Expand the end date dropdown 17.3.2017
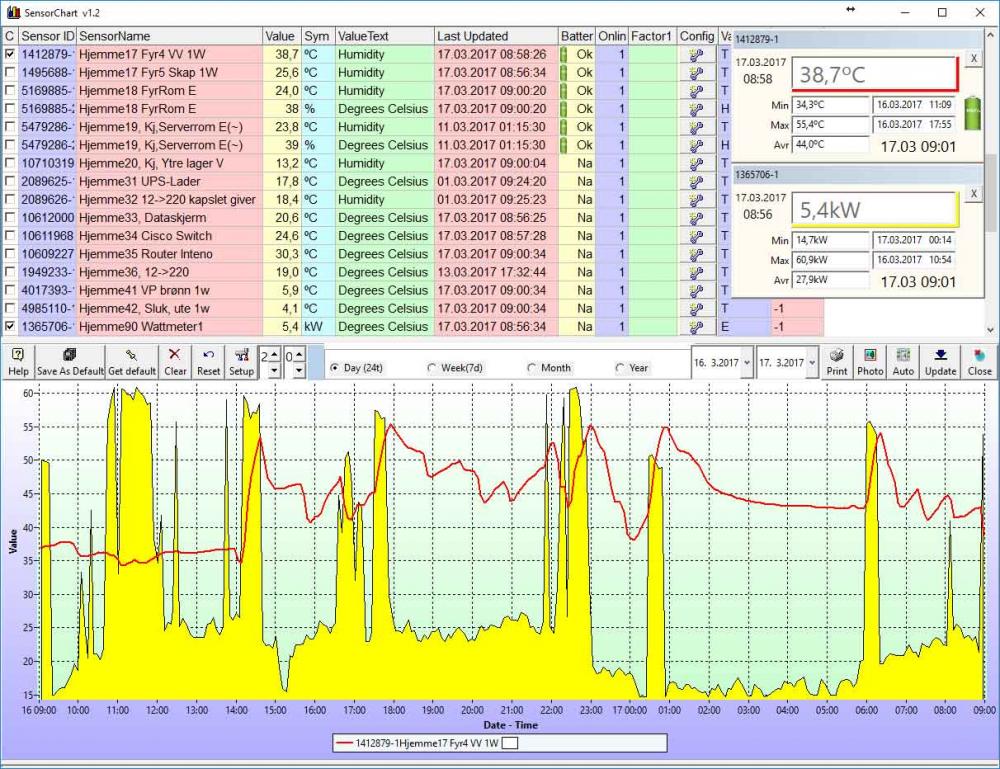 [810, 362]
